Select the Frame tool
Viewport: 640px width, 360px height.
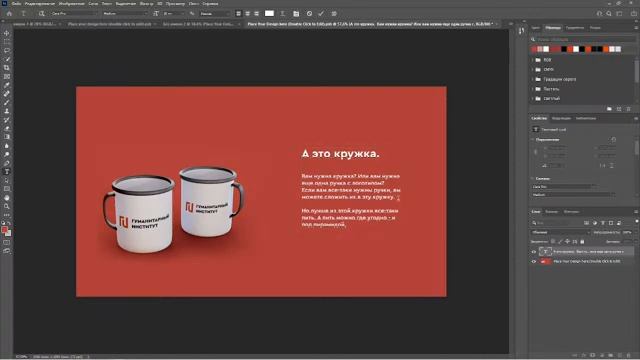coord(7,76)
